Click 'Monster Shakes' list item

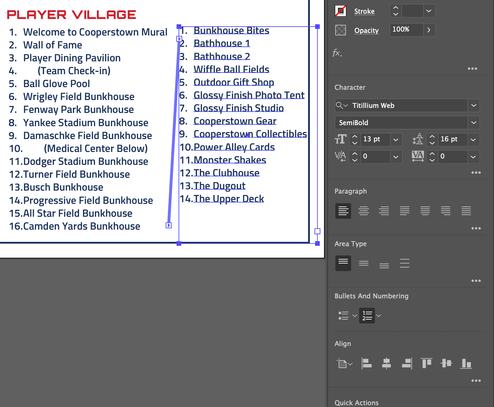click(x=230, y=160)
